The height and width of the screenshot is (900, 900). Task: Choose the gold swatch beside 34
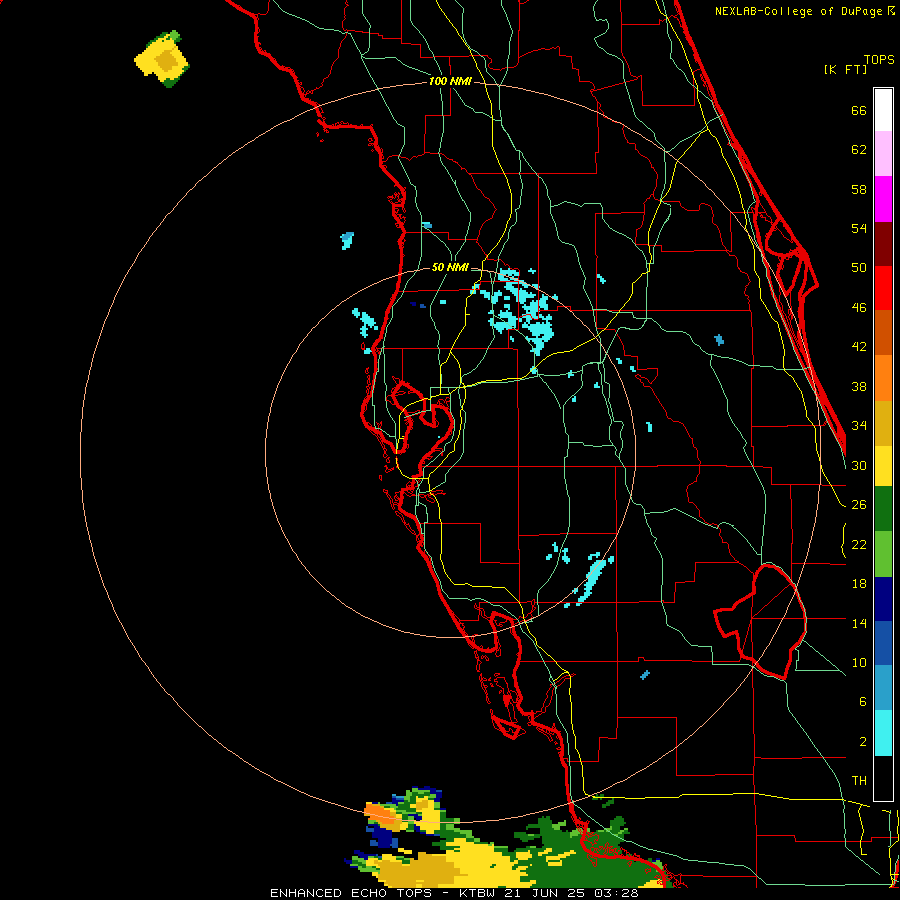tap(883, 422)
